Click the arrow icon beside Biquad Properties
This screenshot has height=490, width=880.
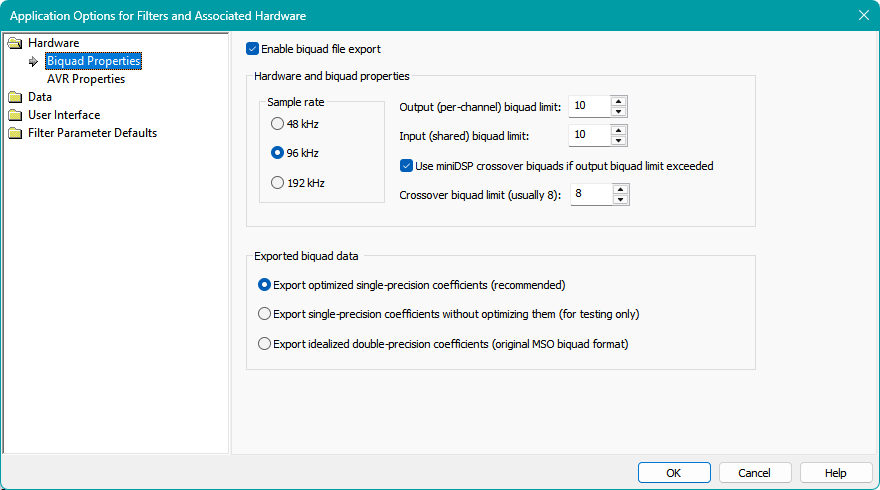point(34,61)
